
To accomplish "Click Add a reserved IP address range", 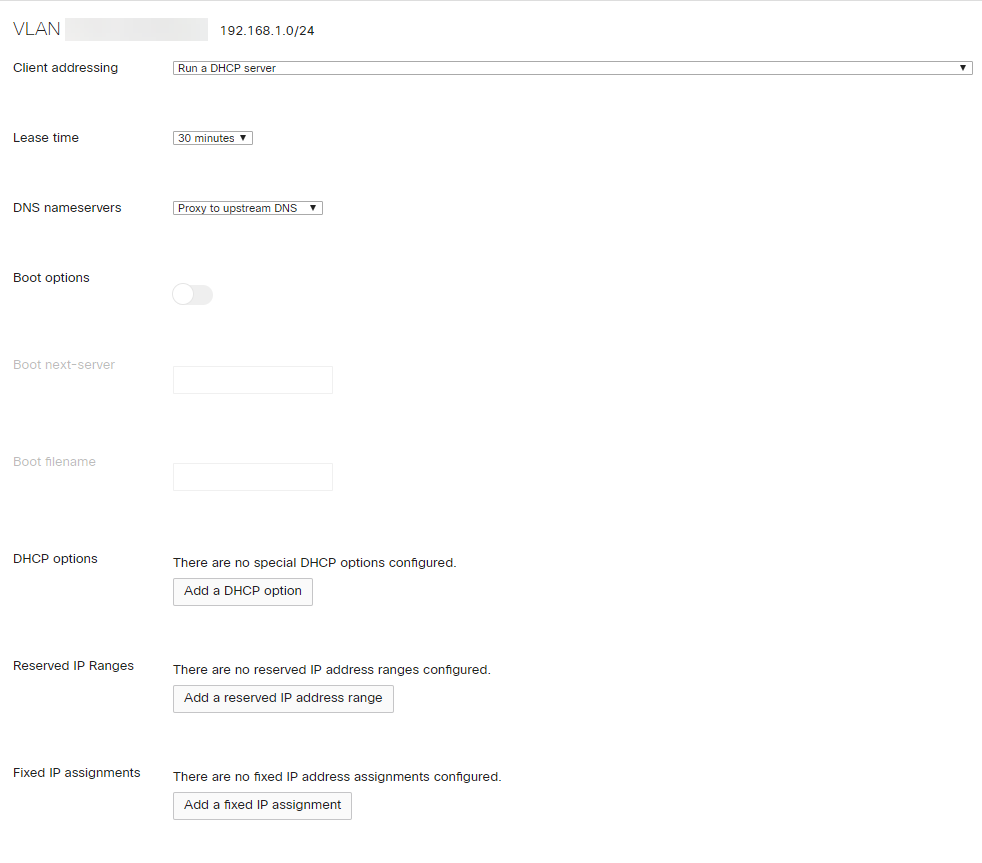I will [283, 698].
